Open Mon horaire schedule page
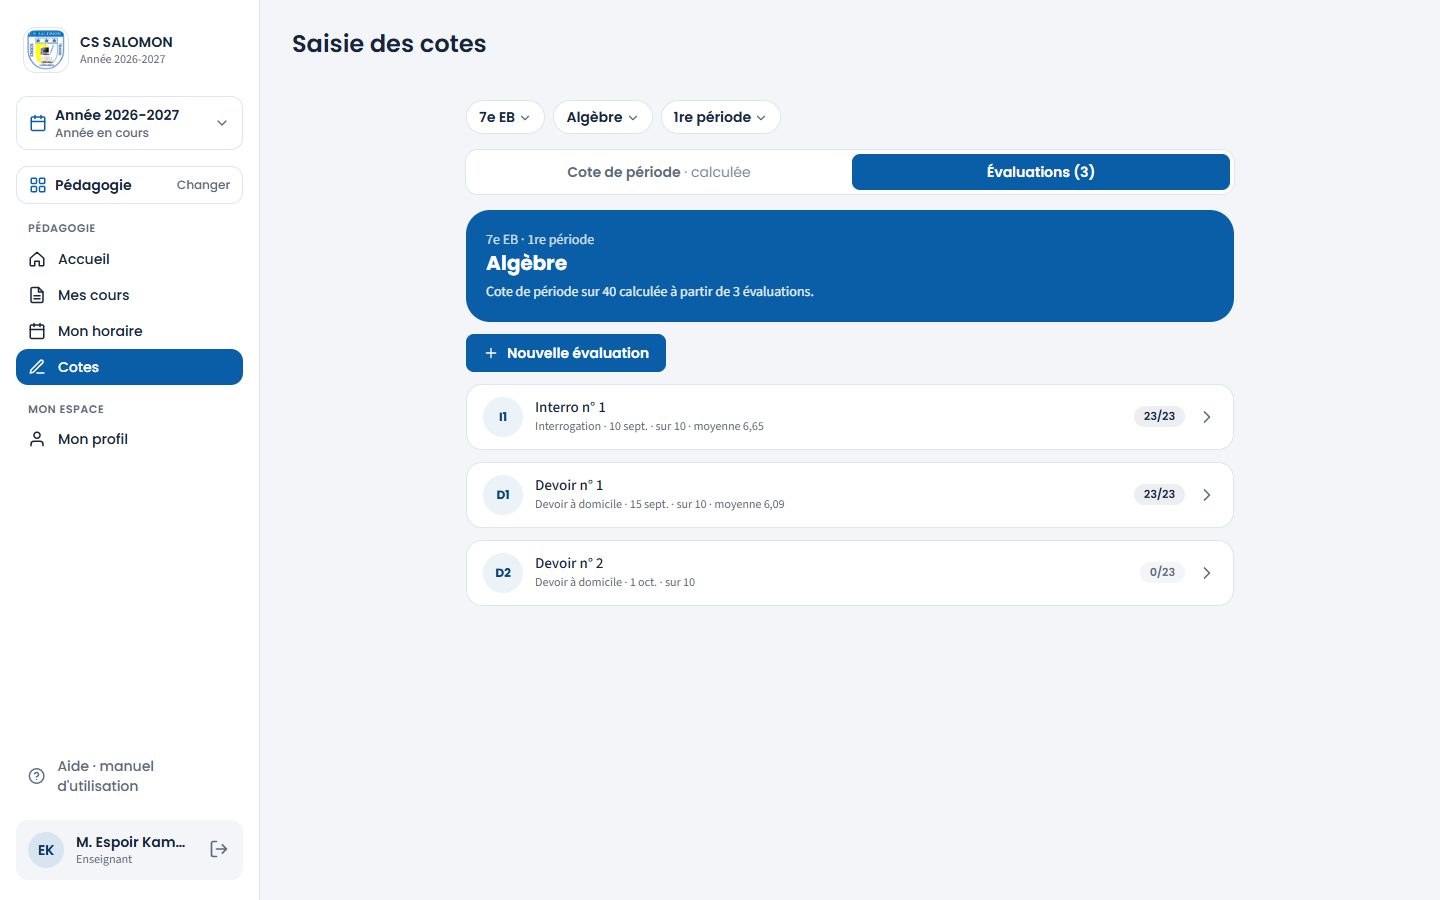The width and height of the screenshot is (1440, 900). pos(129,331)
